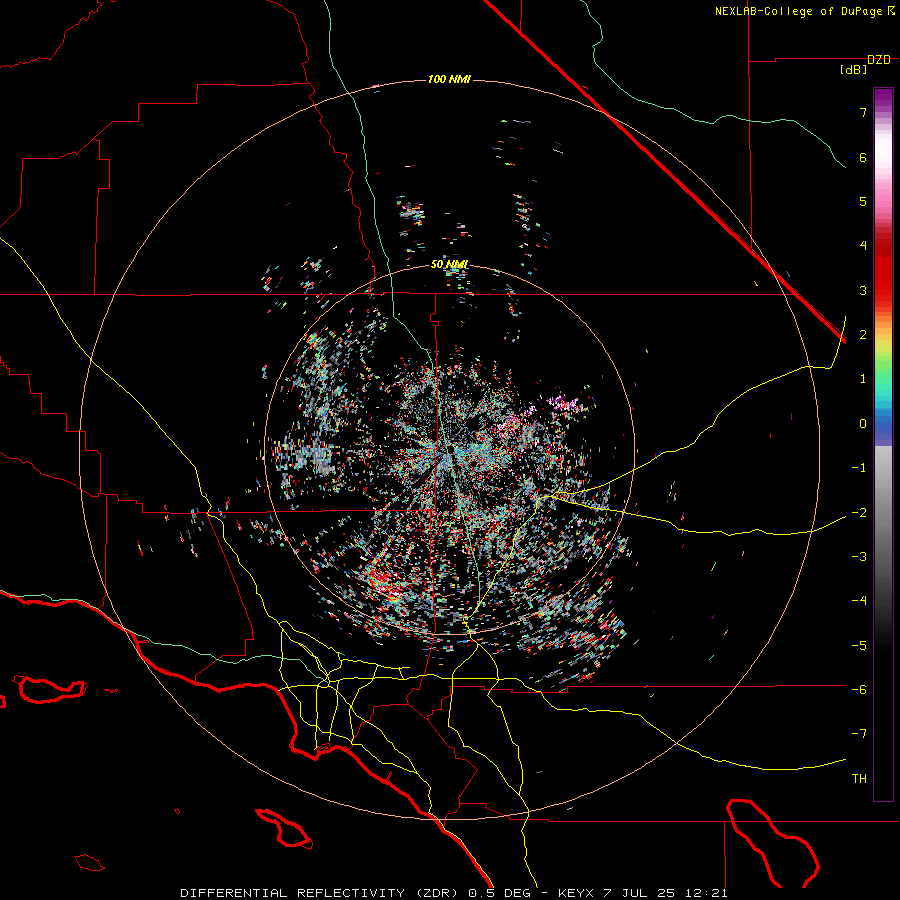The height and width of the screenshot is (900, 900).
Task: Click the 6 value on color scale
Action: [x=863, y=157]
